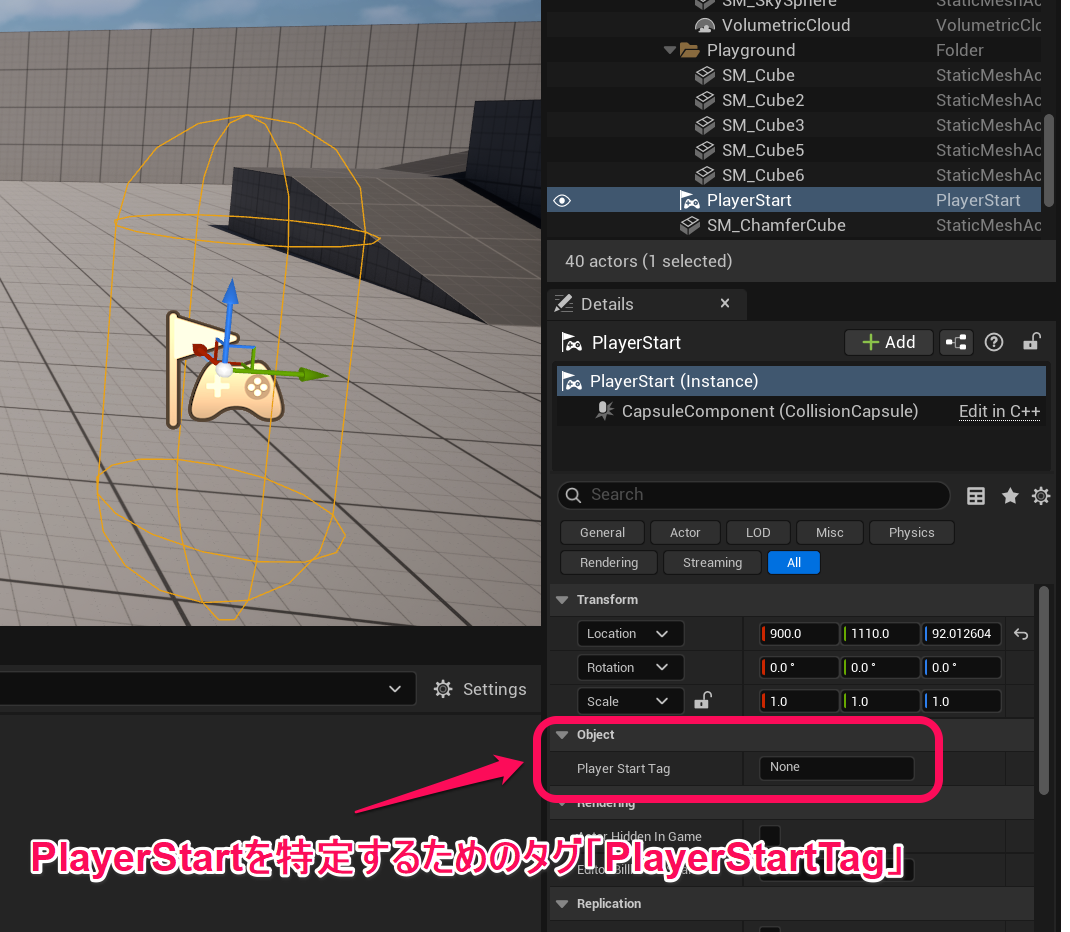Image resolution: width=1070 pixels, height=932 pixels.
Task: Select the LOD filter
Action: pyautogui.click(x=758, y=533)
